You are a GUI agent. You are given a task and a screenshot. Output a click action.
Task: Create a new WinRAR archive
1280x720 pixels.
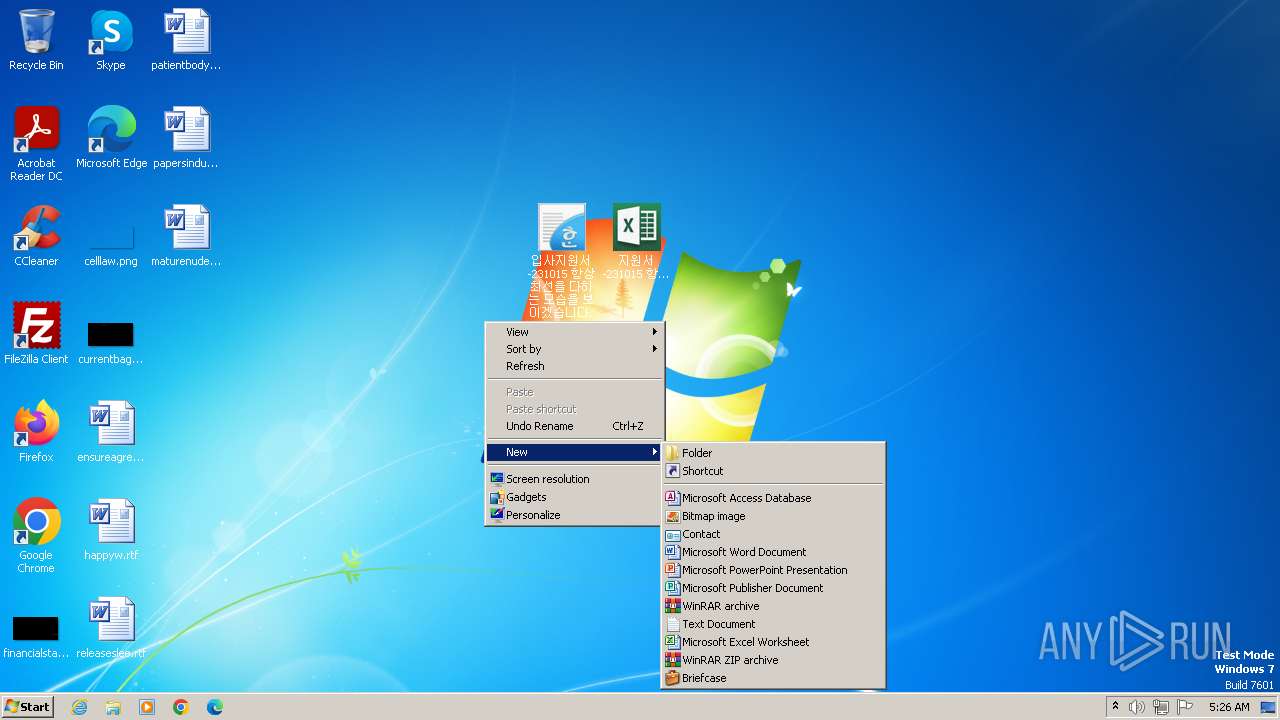tap(773, 606)
